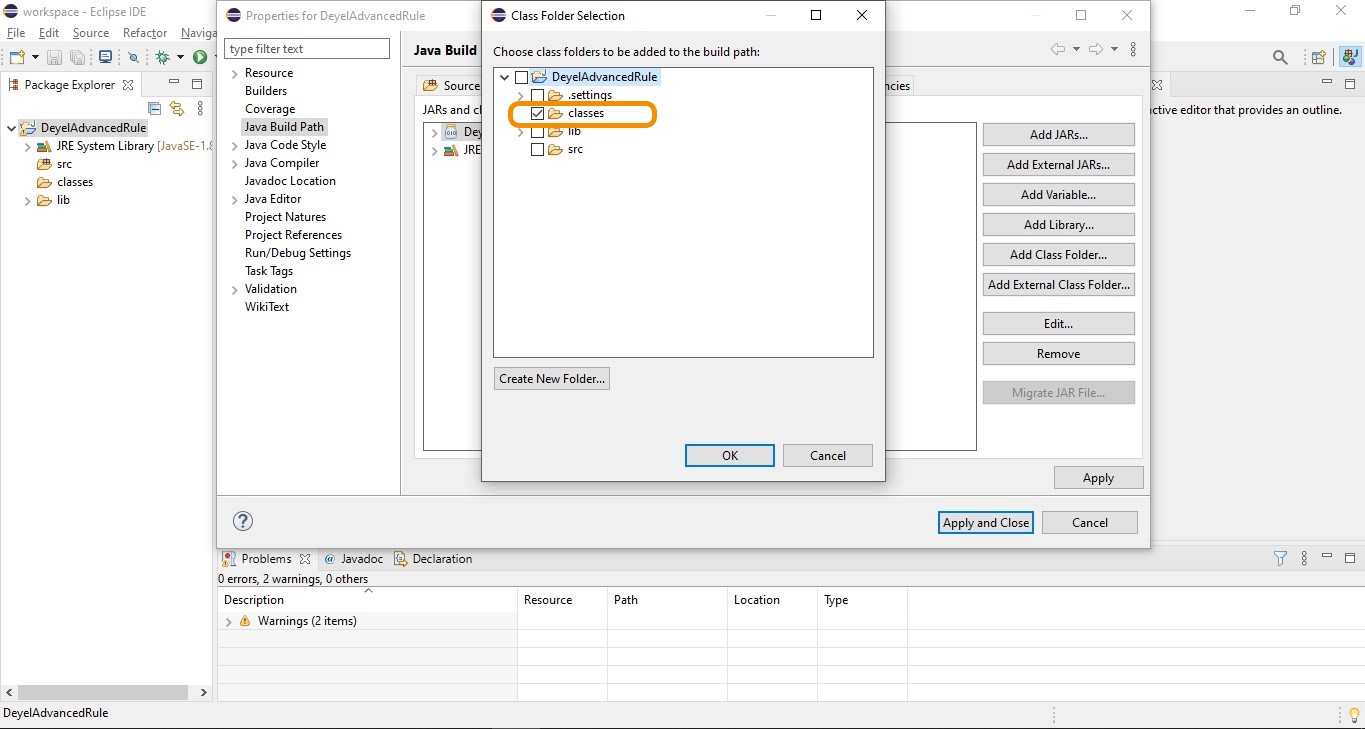
Task: Check the lib folder checkbox
Action: click(538, 131)
